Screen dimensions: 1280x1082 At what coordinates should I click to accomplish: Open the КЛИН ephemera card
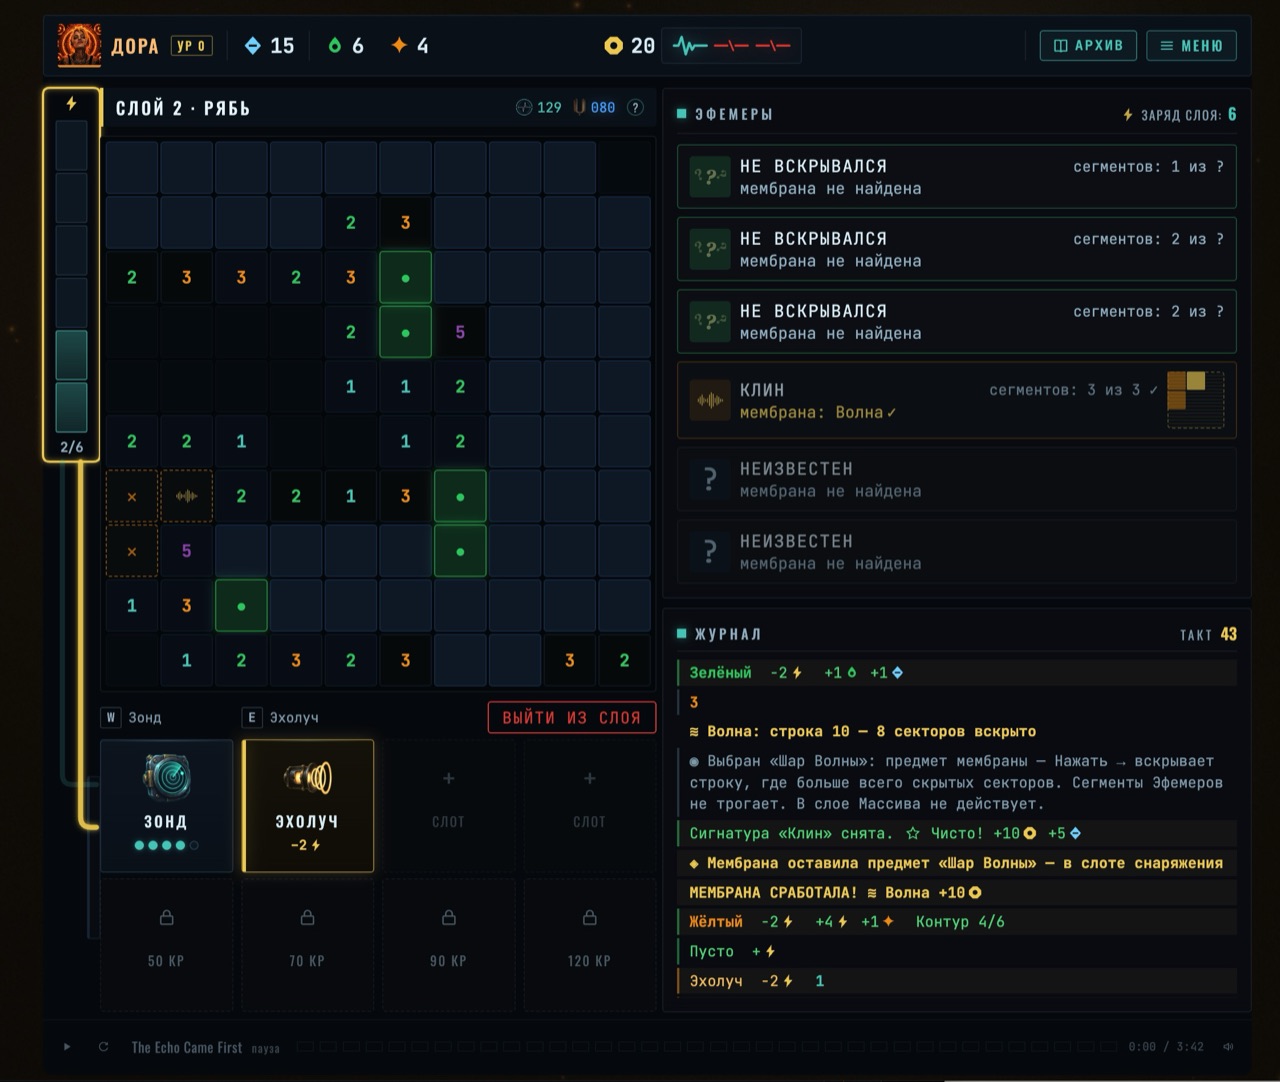pos(957,401)
